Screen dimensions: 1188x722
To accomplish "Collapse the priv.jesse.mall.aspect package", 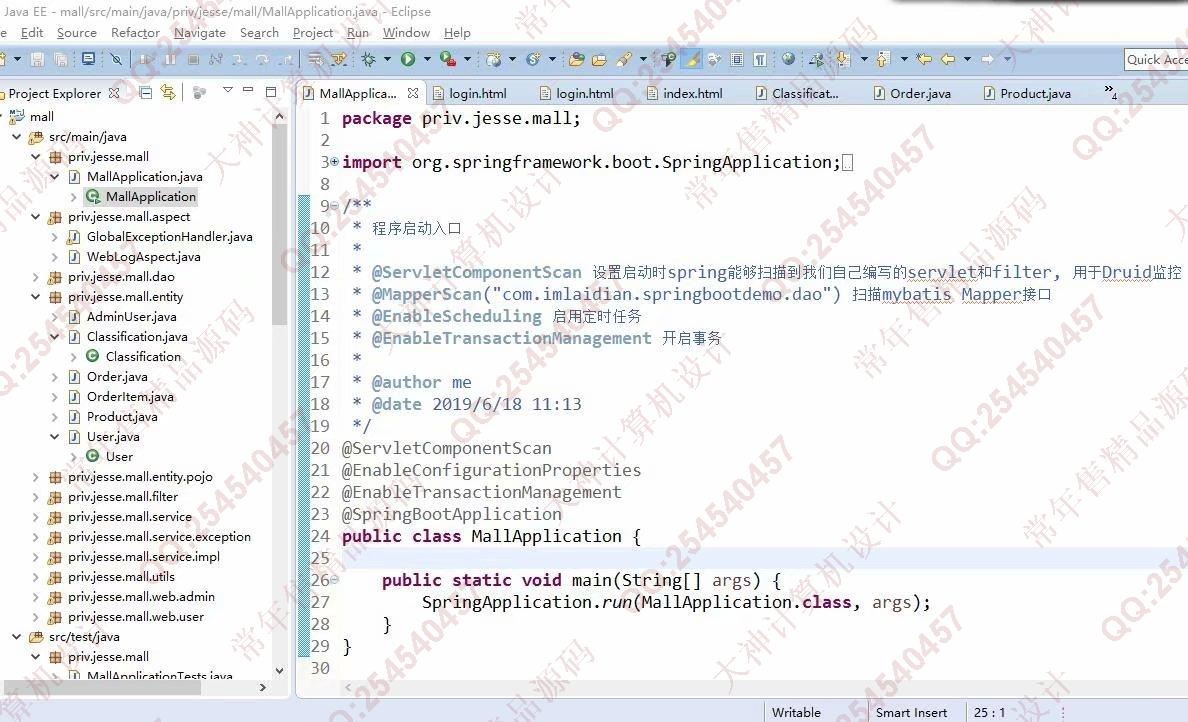I will 36,217.
